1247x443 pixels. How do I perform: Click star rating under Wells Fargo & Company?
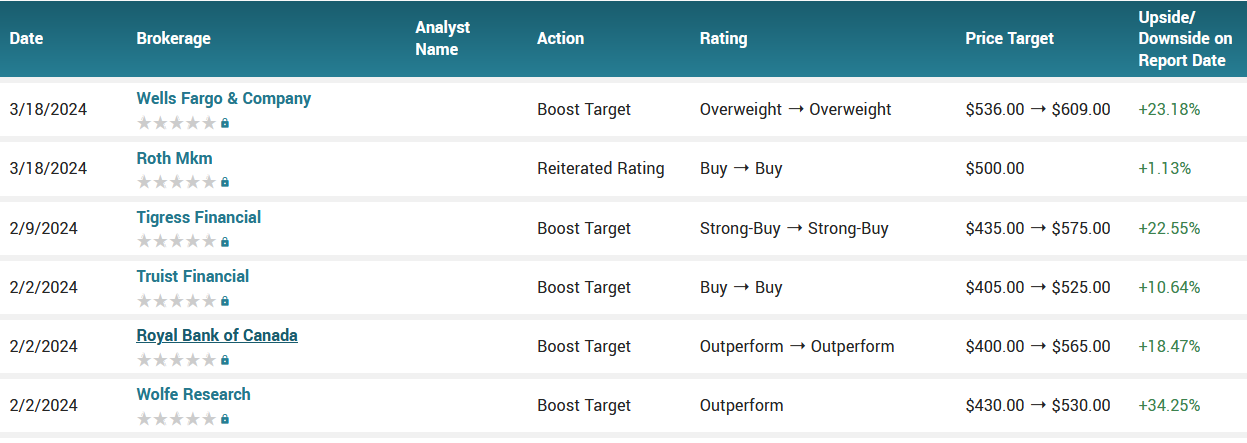[x=176, y=123]
